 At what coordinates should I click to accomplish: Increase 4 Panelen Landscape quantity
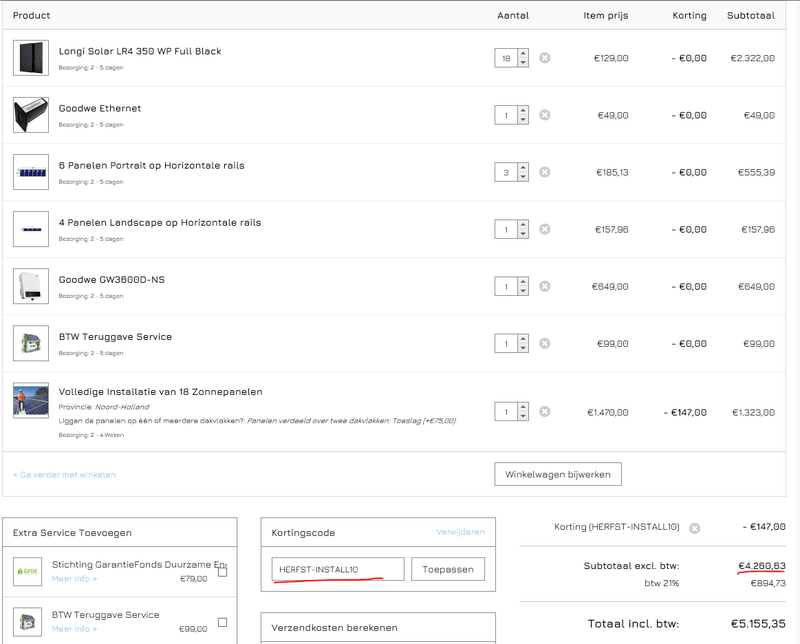pyautogui.click(x=523, y=225)
